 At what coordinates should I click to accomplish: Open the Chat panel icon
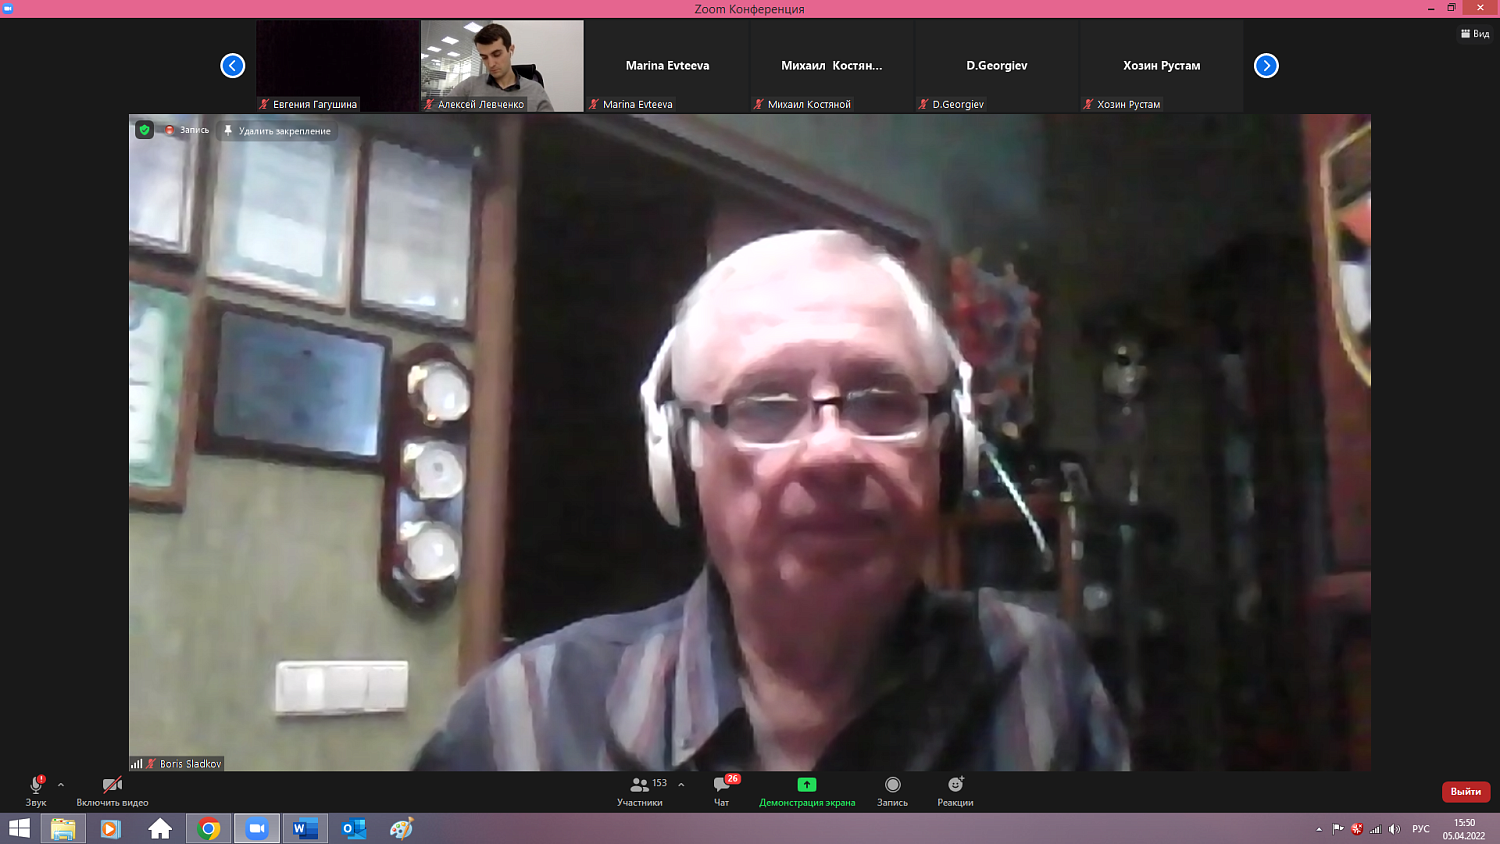click(x=721, y=785)
